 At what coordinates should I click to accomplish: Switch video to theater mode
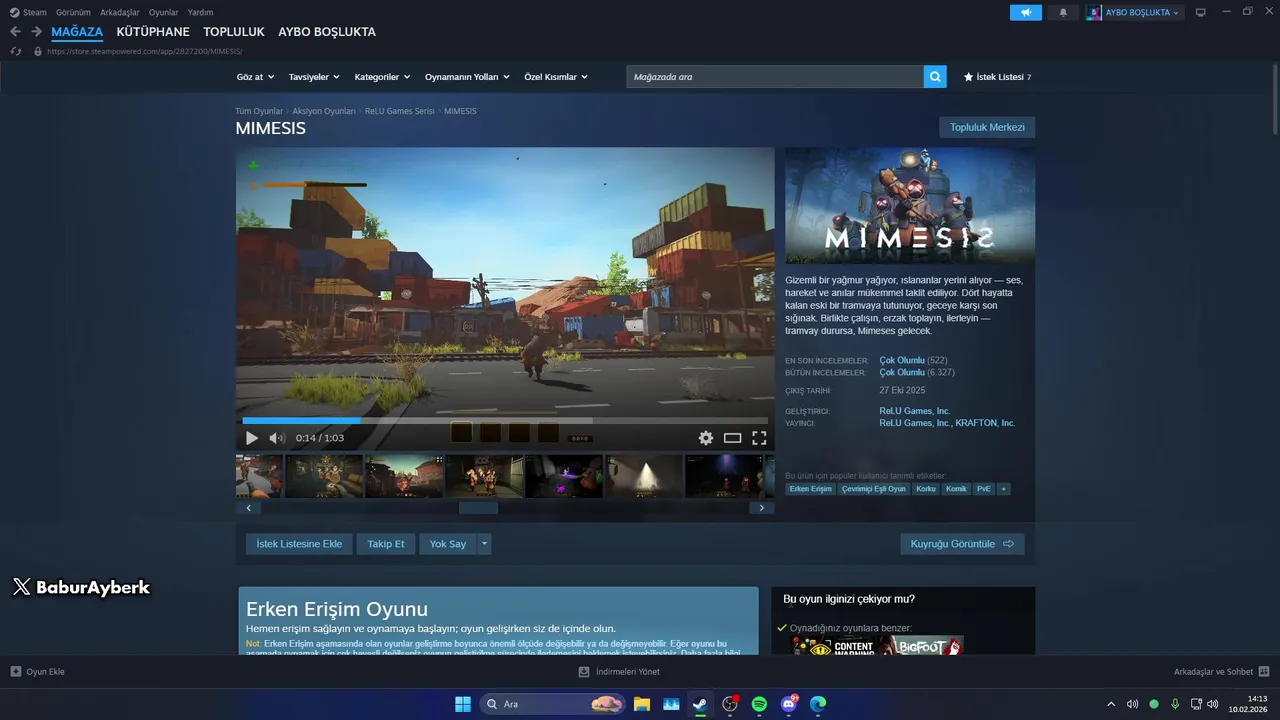[733, 438]
